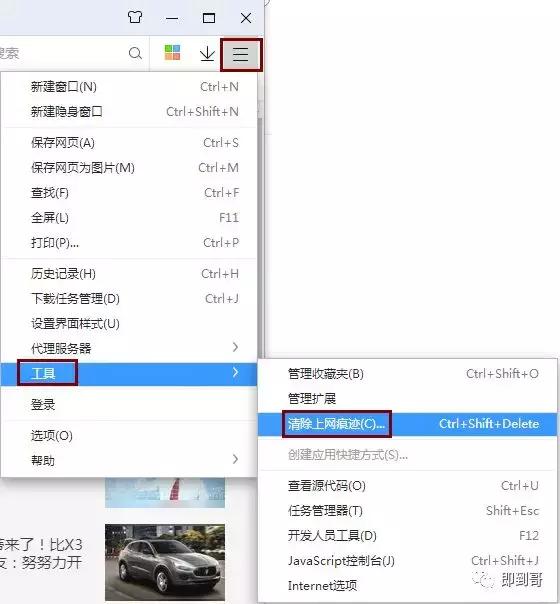
Task: Open 开发人员工具(D)
Action: tap(407, 536)
